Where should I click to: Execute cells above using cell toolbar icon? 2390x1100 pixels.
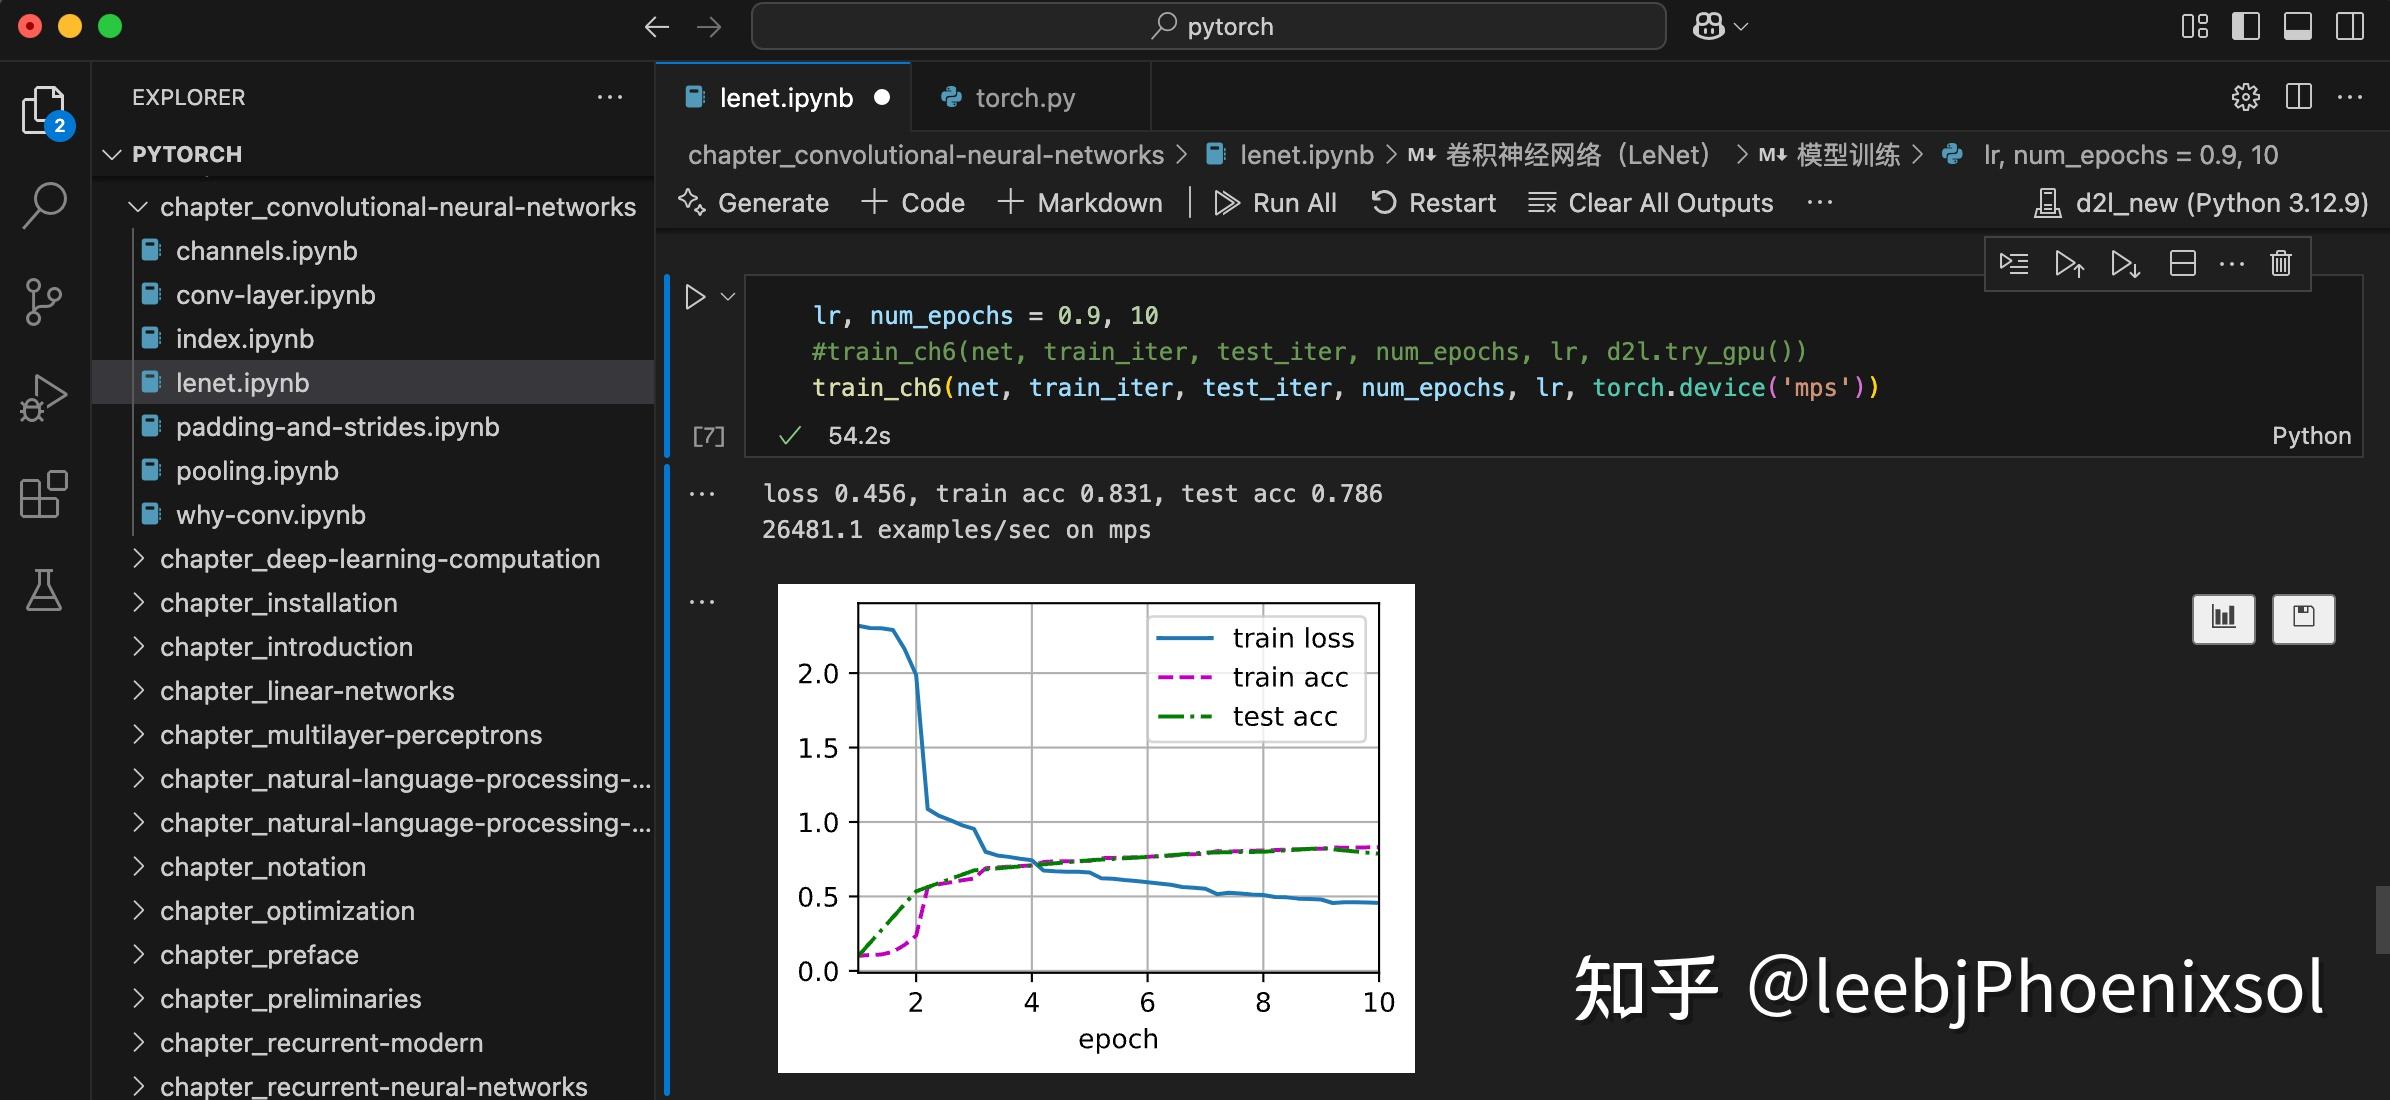(2068, 263)
